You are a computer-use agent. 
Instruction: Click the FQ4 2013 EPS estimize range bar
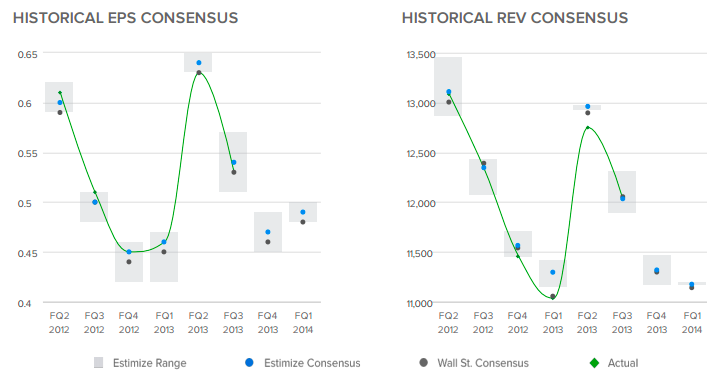click(268, 232)
